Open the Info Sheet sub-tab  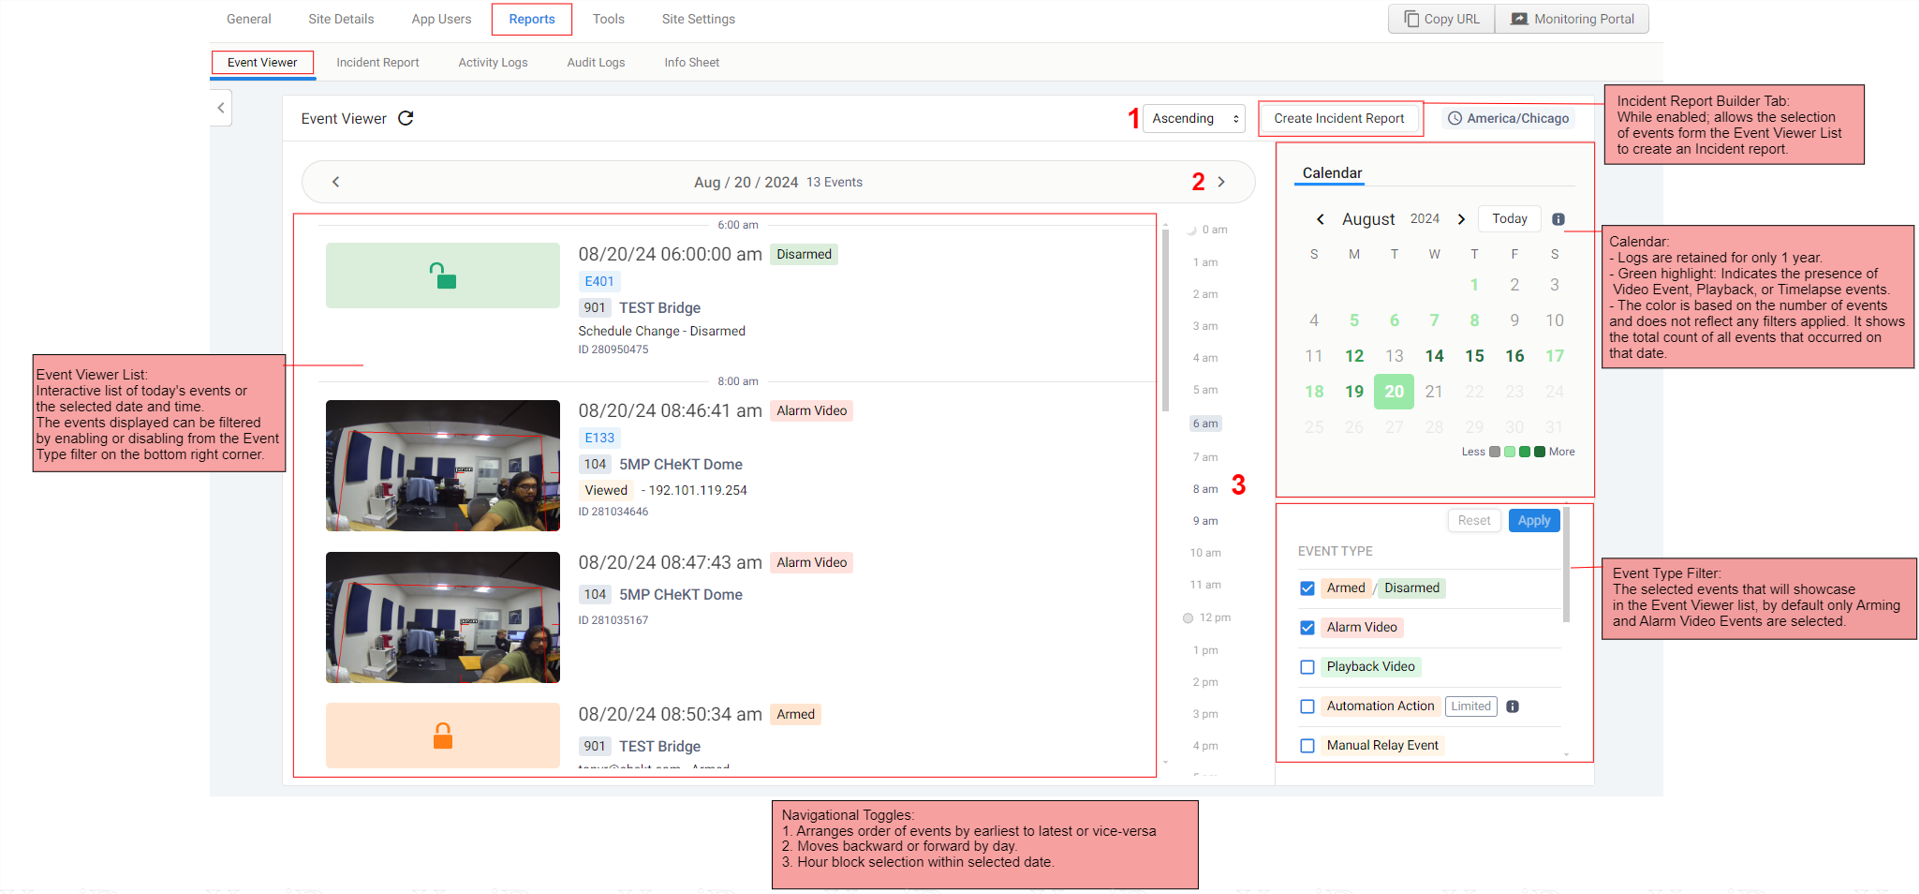coord(692,62)
